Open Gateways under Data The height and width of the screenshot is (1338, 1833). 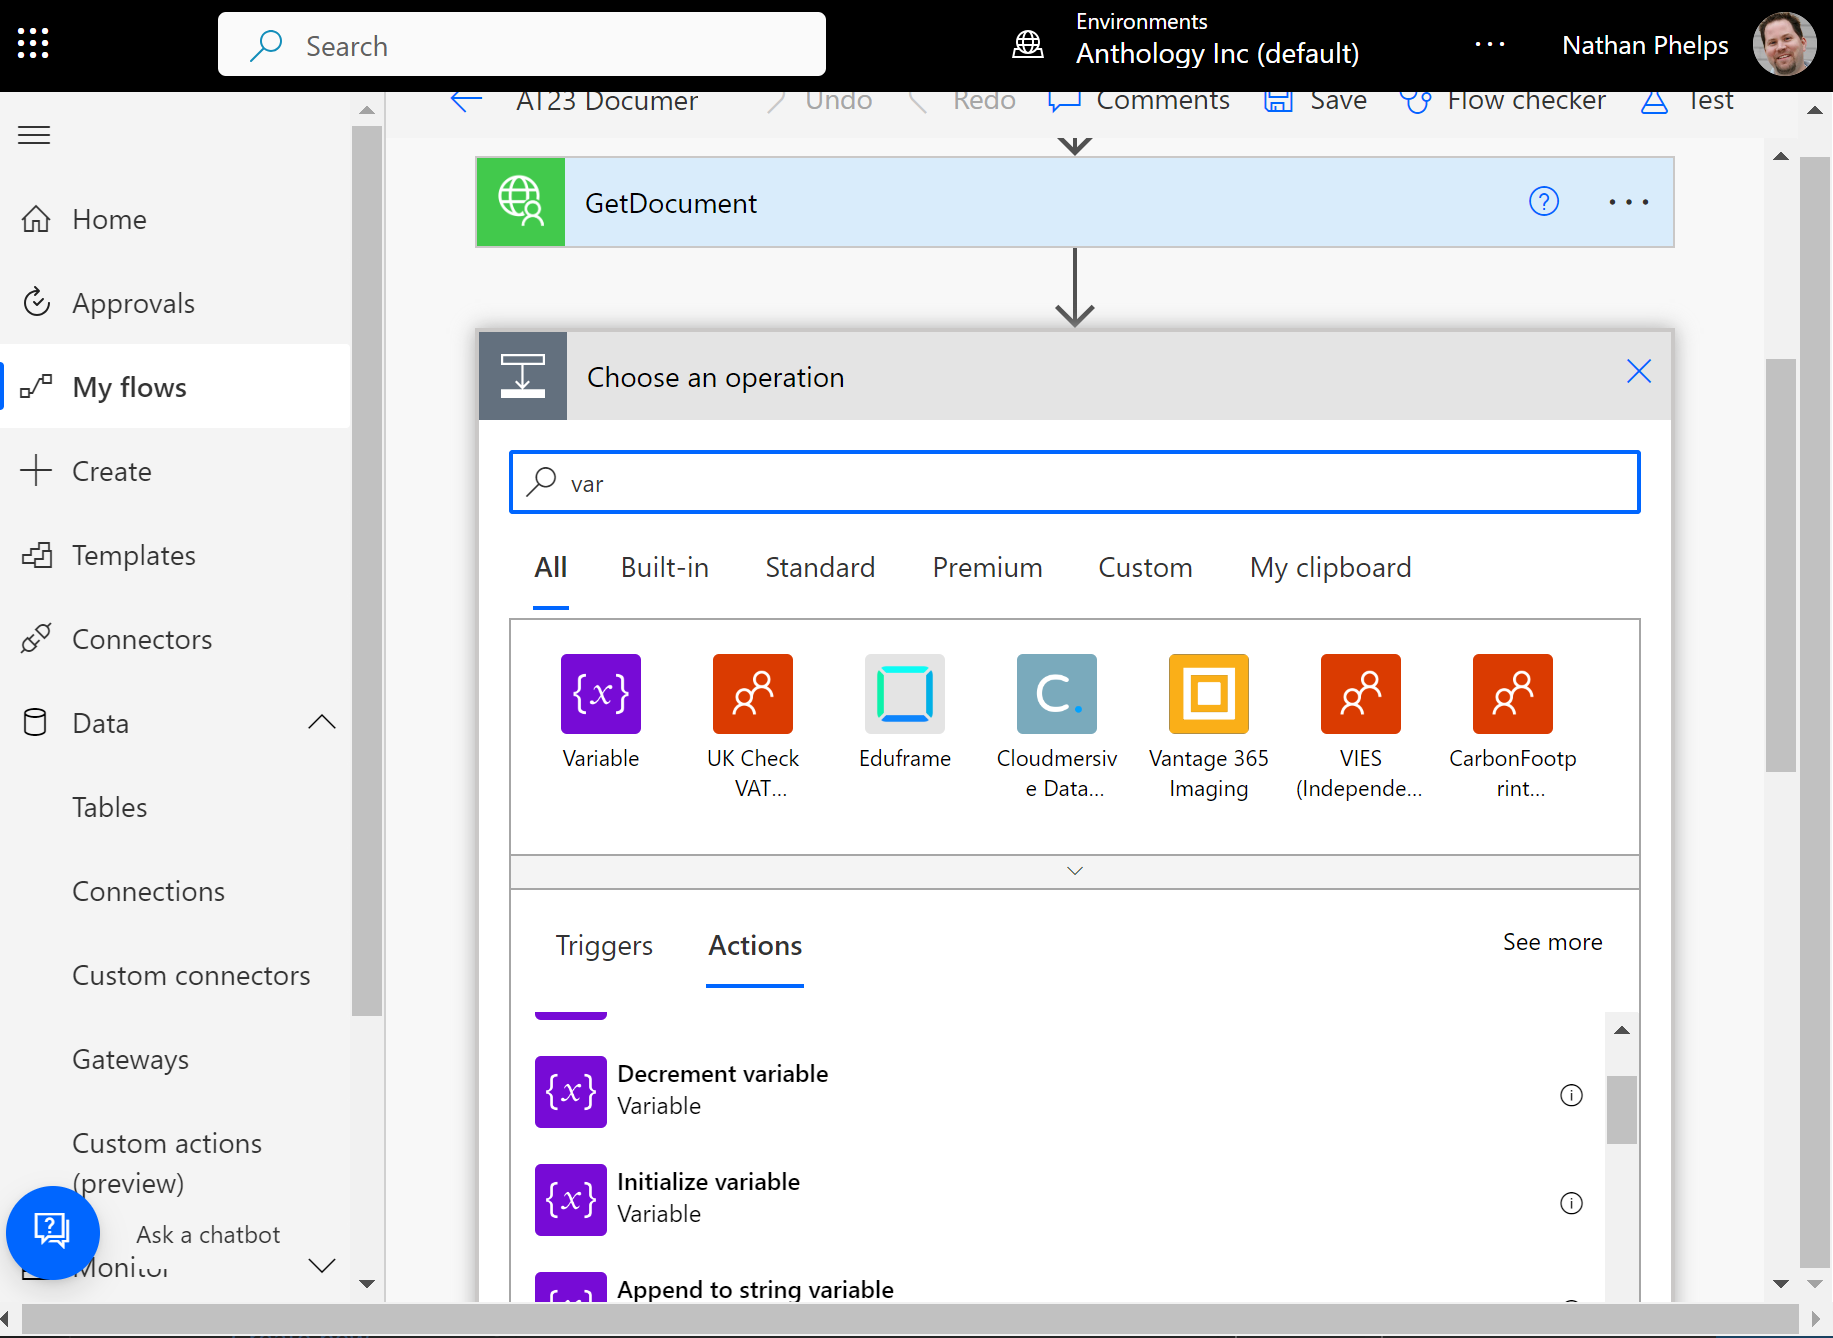pos(130,1059)
